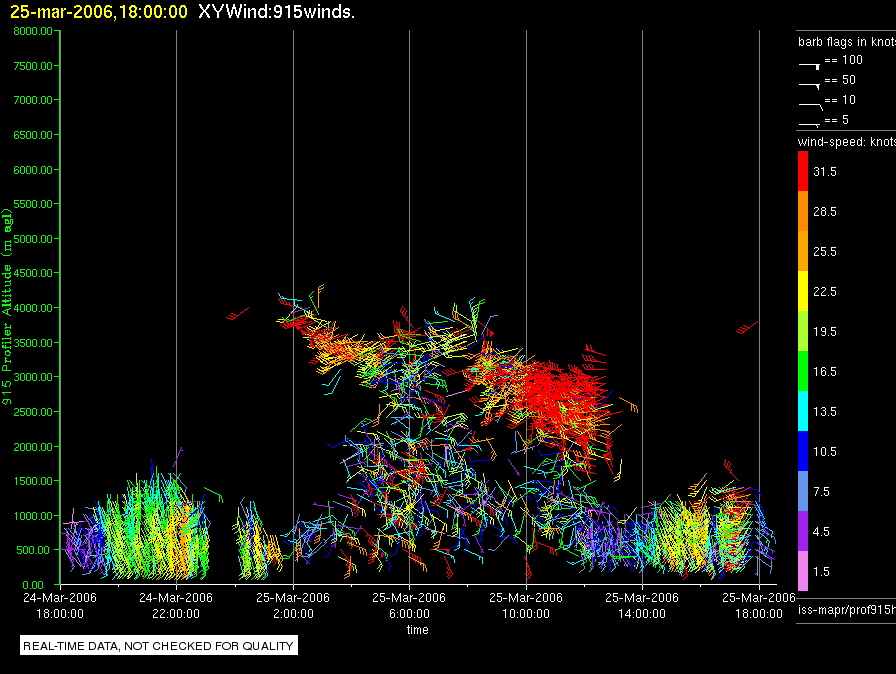Click the yellow-green 19.5 knots swatch
Screen dimensions: 896x674
tap(803, 331)
